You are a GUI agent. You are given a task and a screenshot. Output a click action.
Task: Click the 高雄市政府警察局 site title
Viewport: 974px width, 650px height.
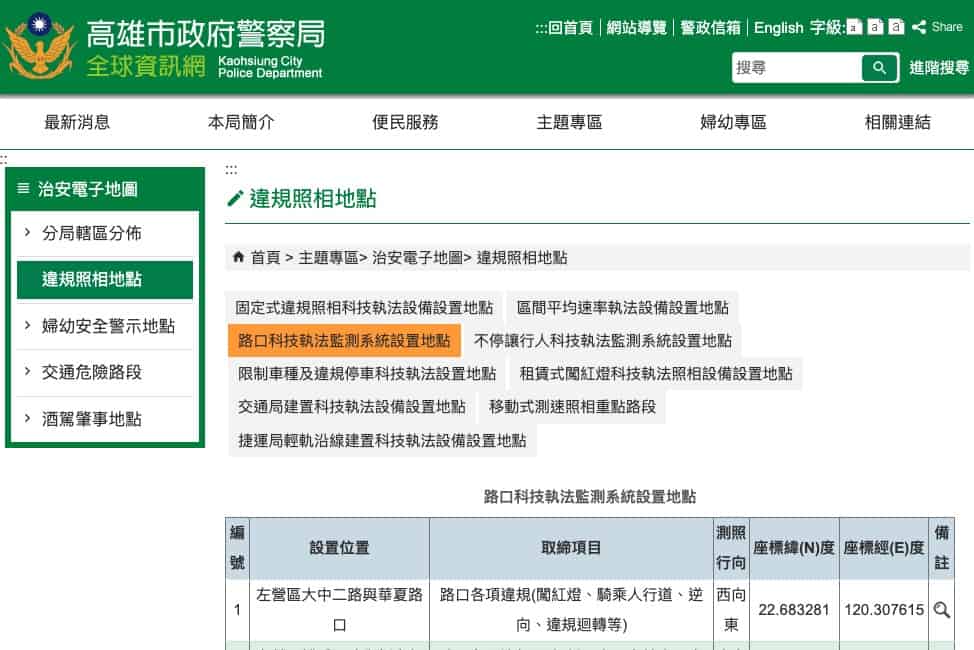pyautogui.click(x=206, y=34)
